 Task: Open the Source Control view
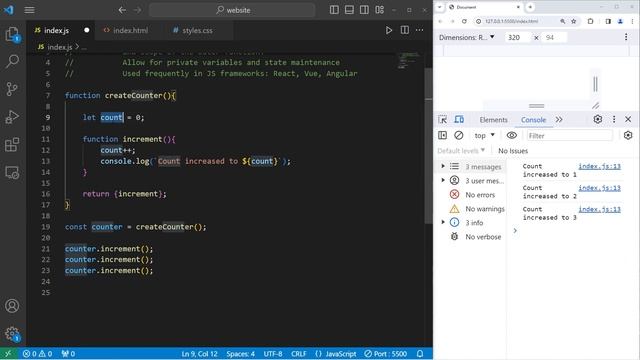click(x=12, y=89)
